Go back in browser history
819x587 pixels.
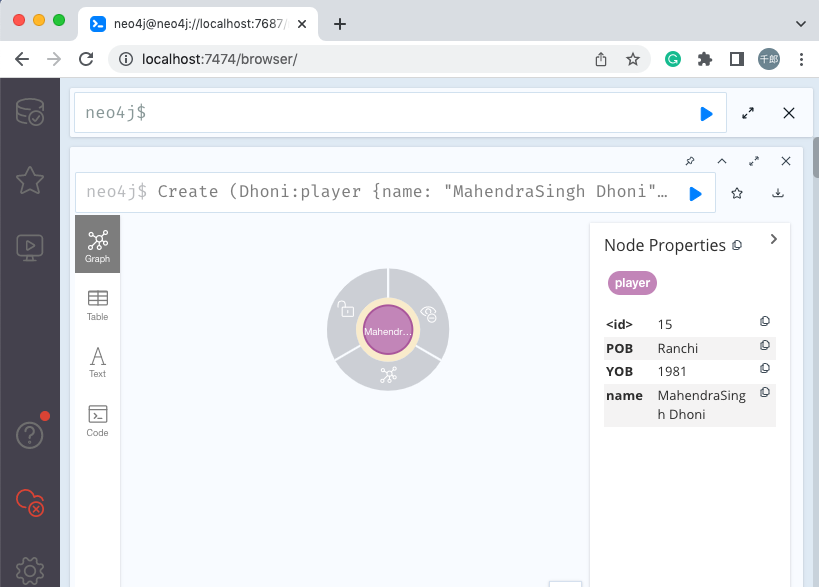click(x=22, y=59)
